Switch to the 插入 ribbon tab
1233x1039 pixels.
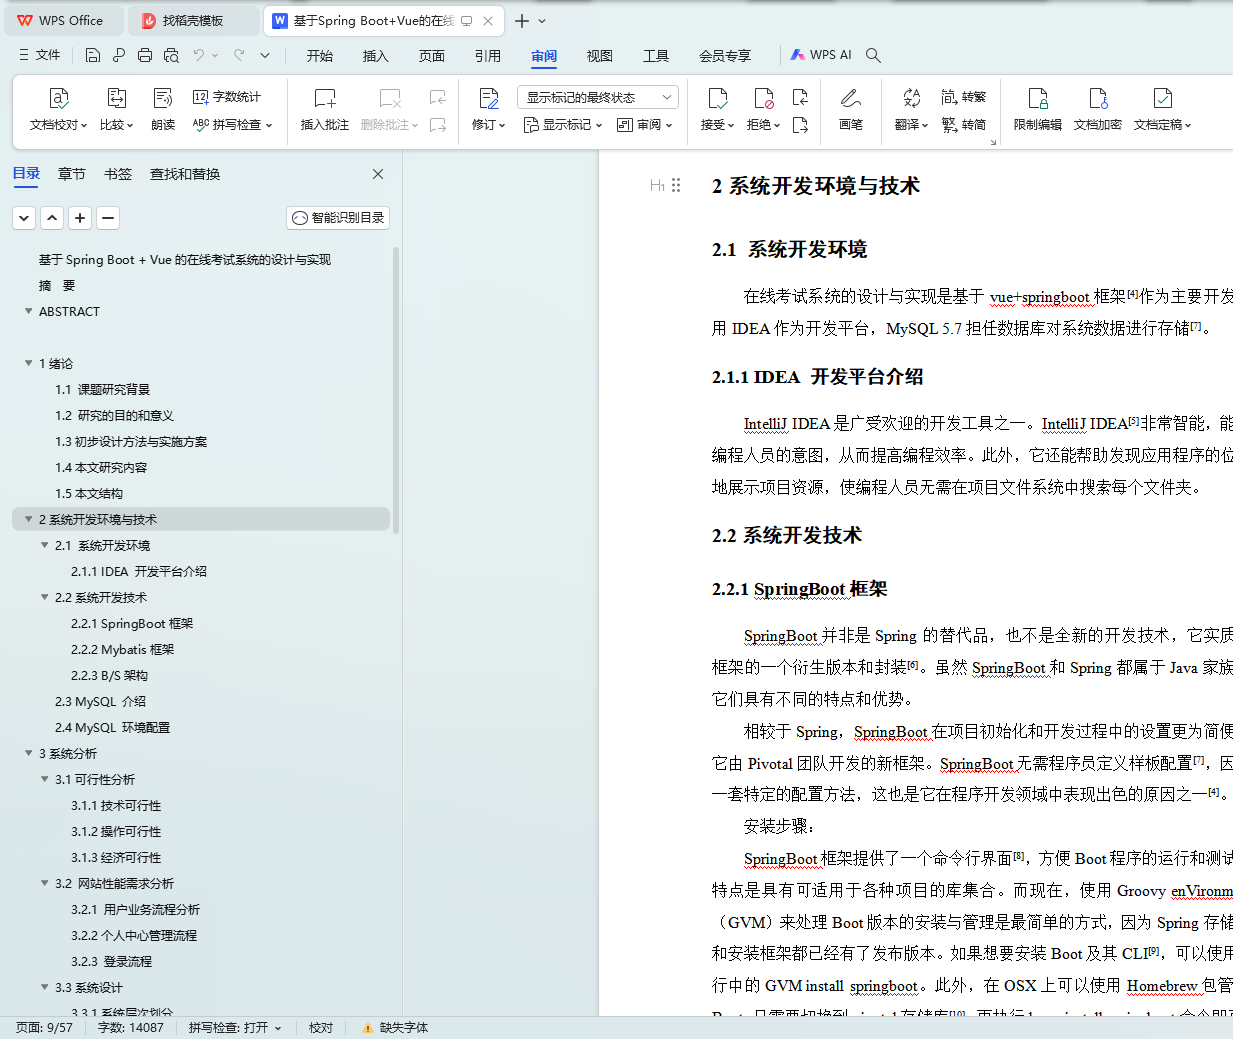(376, 56)
